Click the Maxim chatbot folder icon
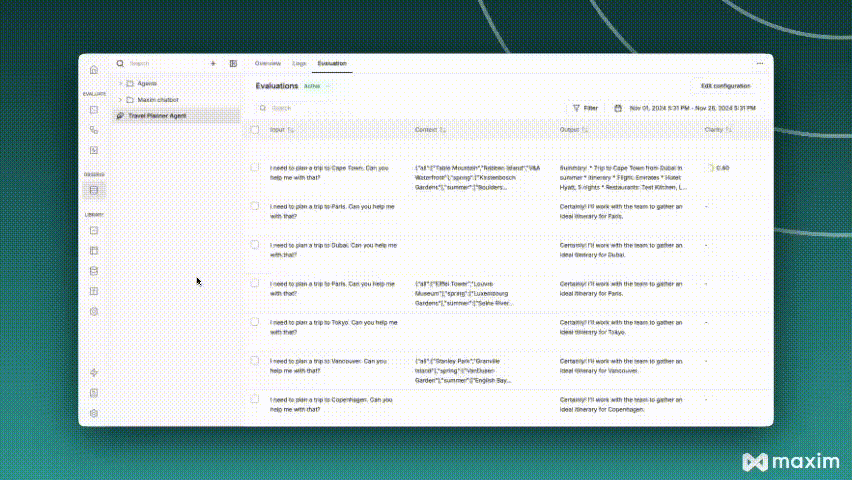 click(130, 100)
